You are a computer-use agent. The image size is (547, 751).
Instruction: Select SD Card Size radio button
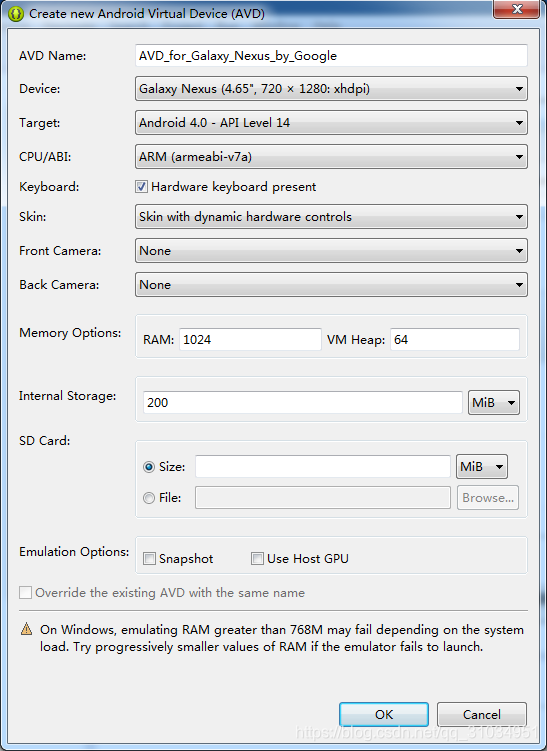[x=149, y=467]
